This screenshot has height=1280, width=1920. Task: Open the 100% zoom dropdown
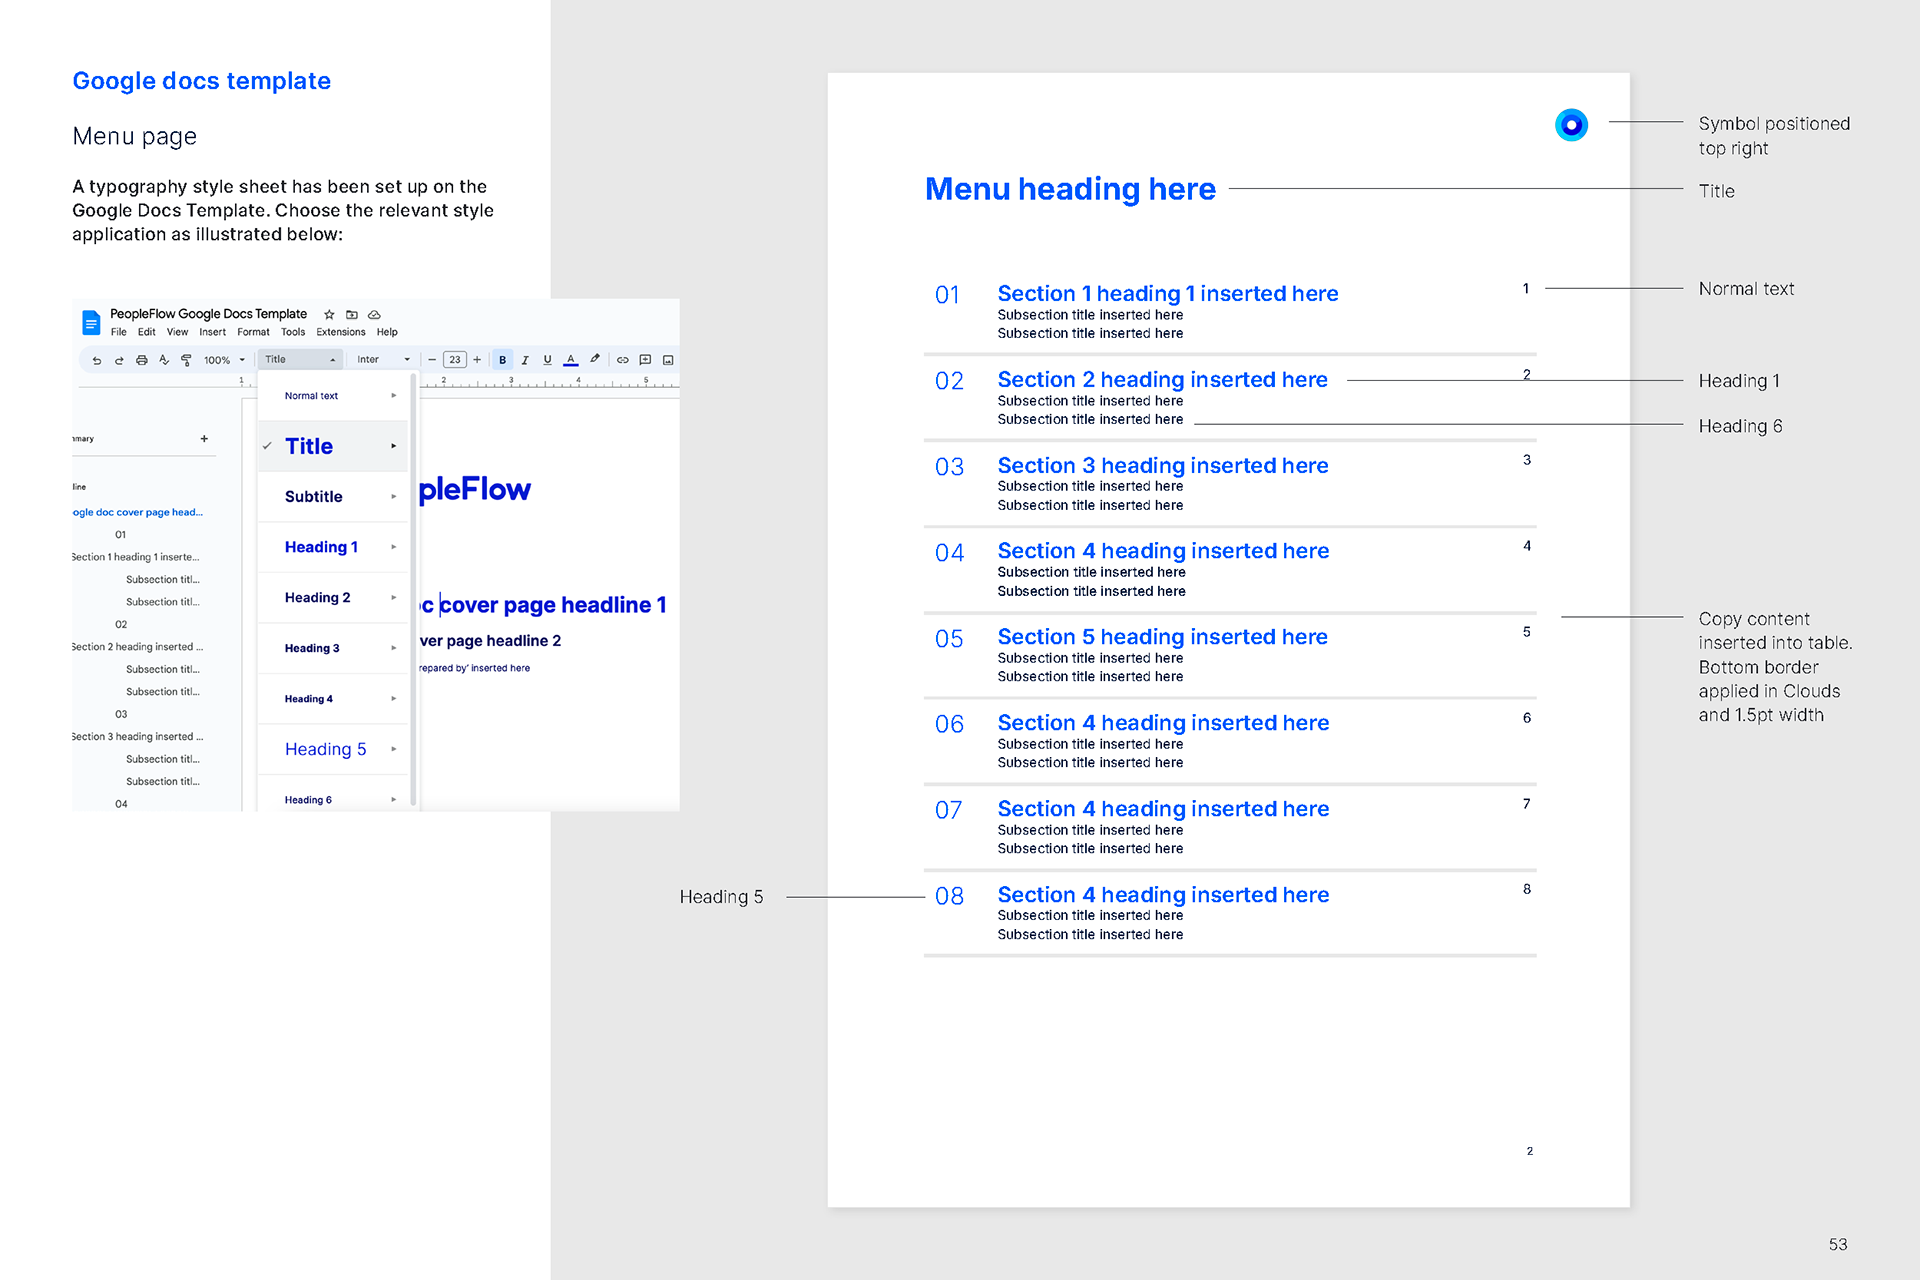[224, 360]
